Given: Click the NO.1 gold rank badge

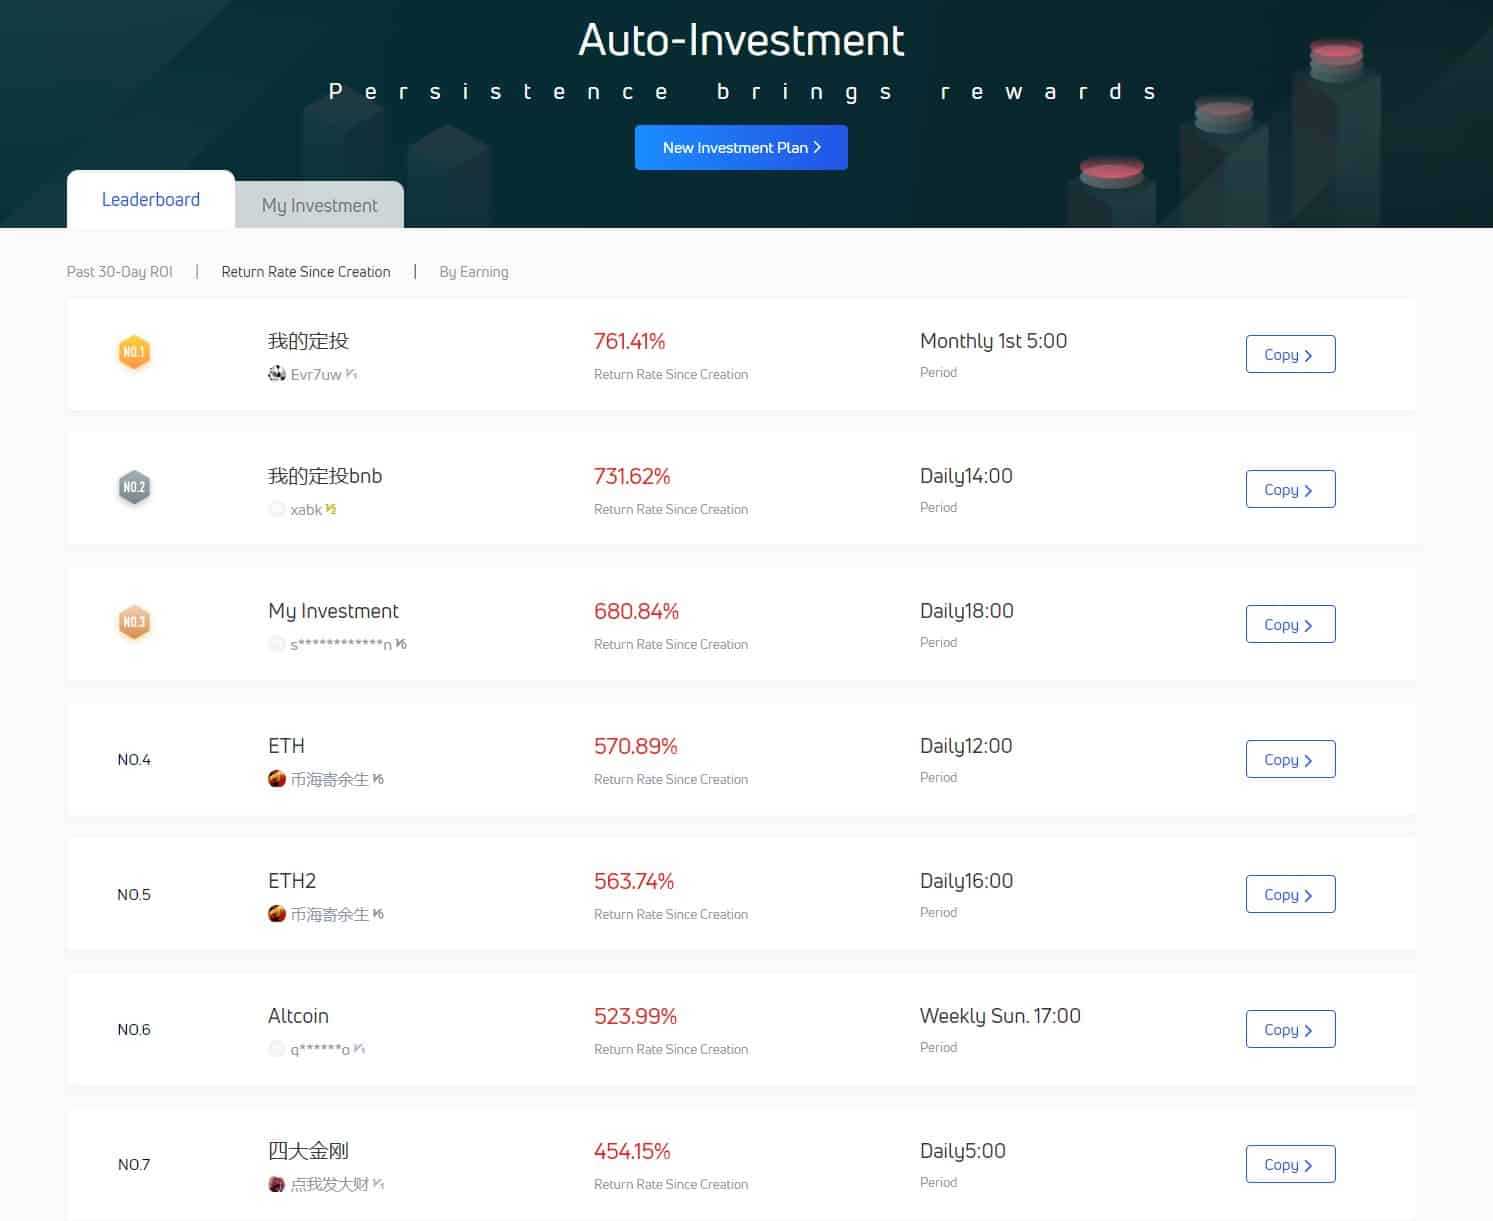Looking at the screenshot, I should tap(134, 352).
